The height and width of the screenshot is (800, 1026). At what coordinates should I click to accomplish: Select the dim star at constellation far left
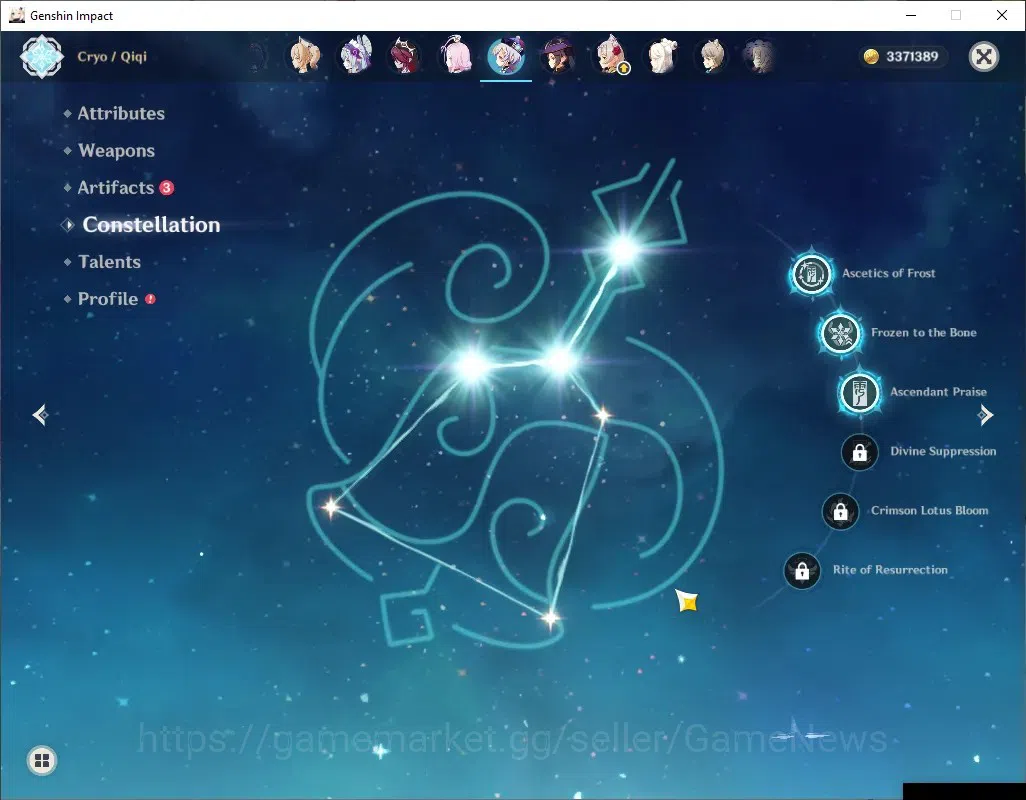[x=332, y=507]
